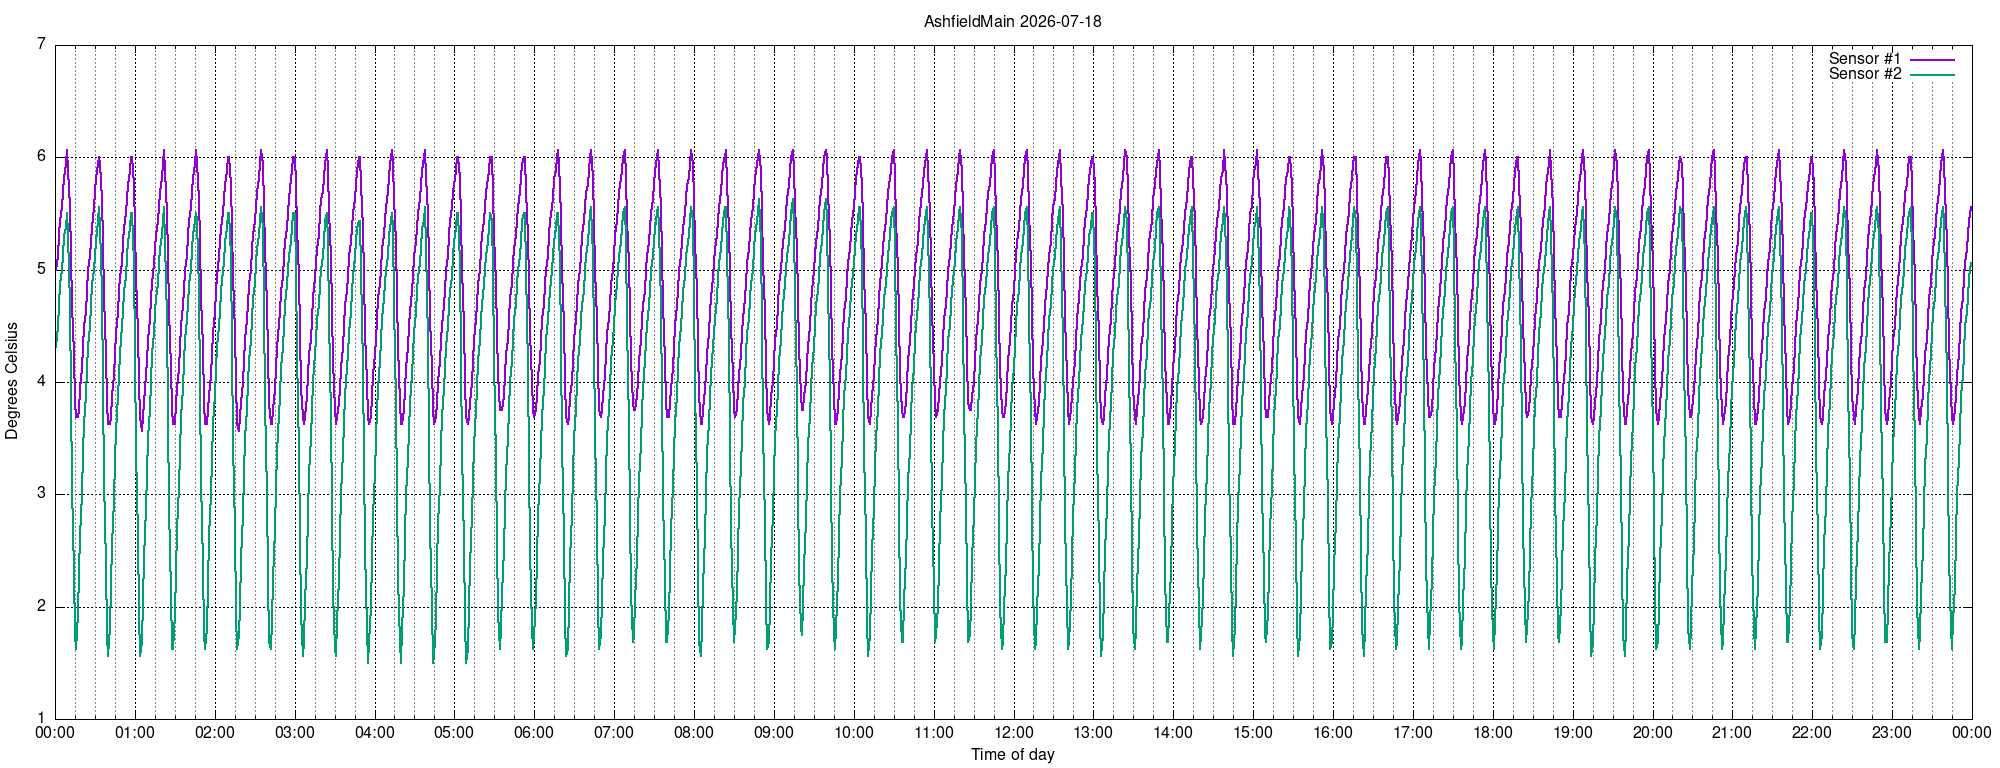Click the 7 value on the temperature axis
2000x768 pixels.
41,44
